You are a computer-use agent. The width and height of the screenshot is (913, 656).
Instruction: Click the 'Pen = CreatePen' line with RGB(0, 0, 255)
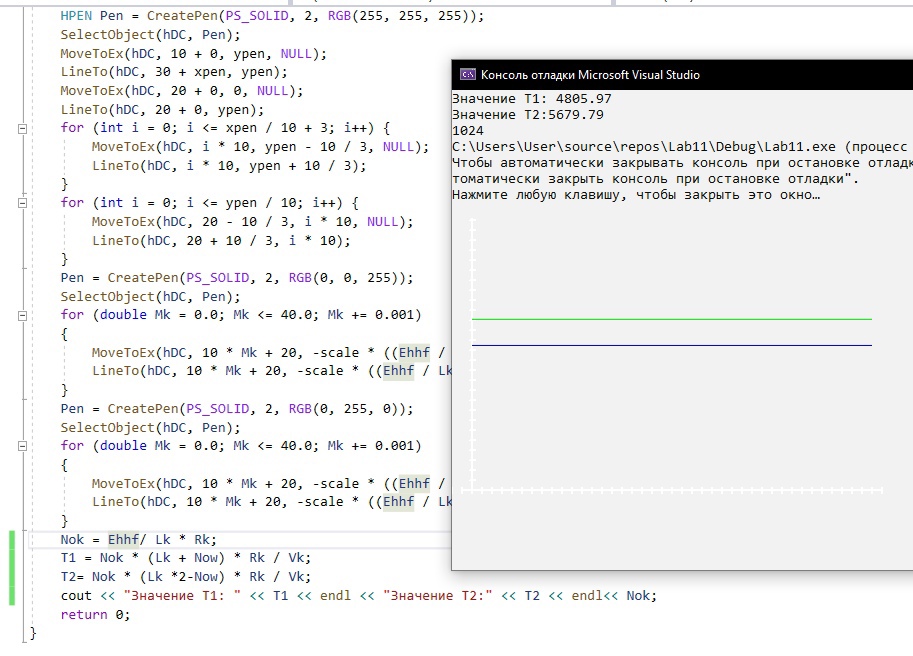click(x=237, y=278)
